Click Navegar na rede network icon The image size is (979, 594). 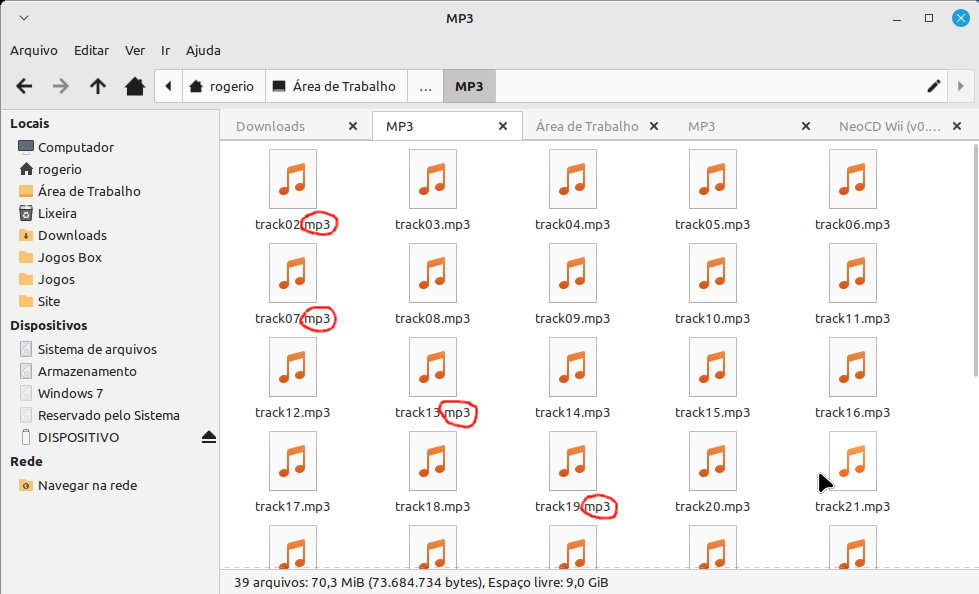tap(26, 485)
